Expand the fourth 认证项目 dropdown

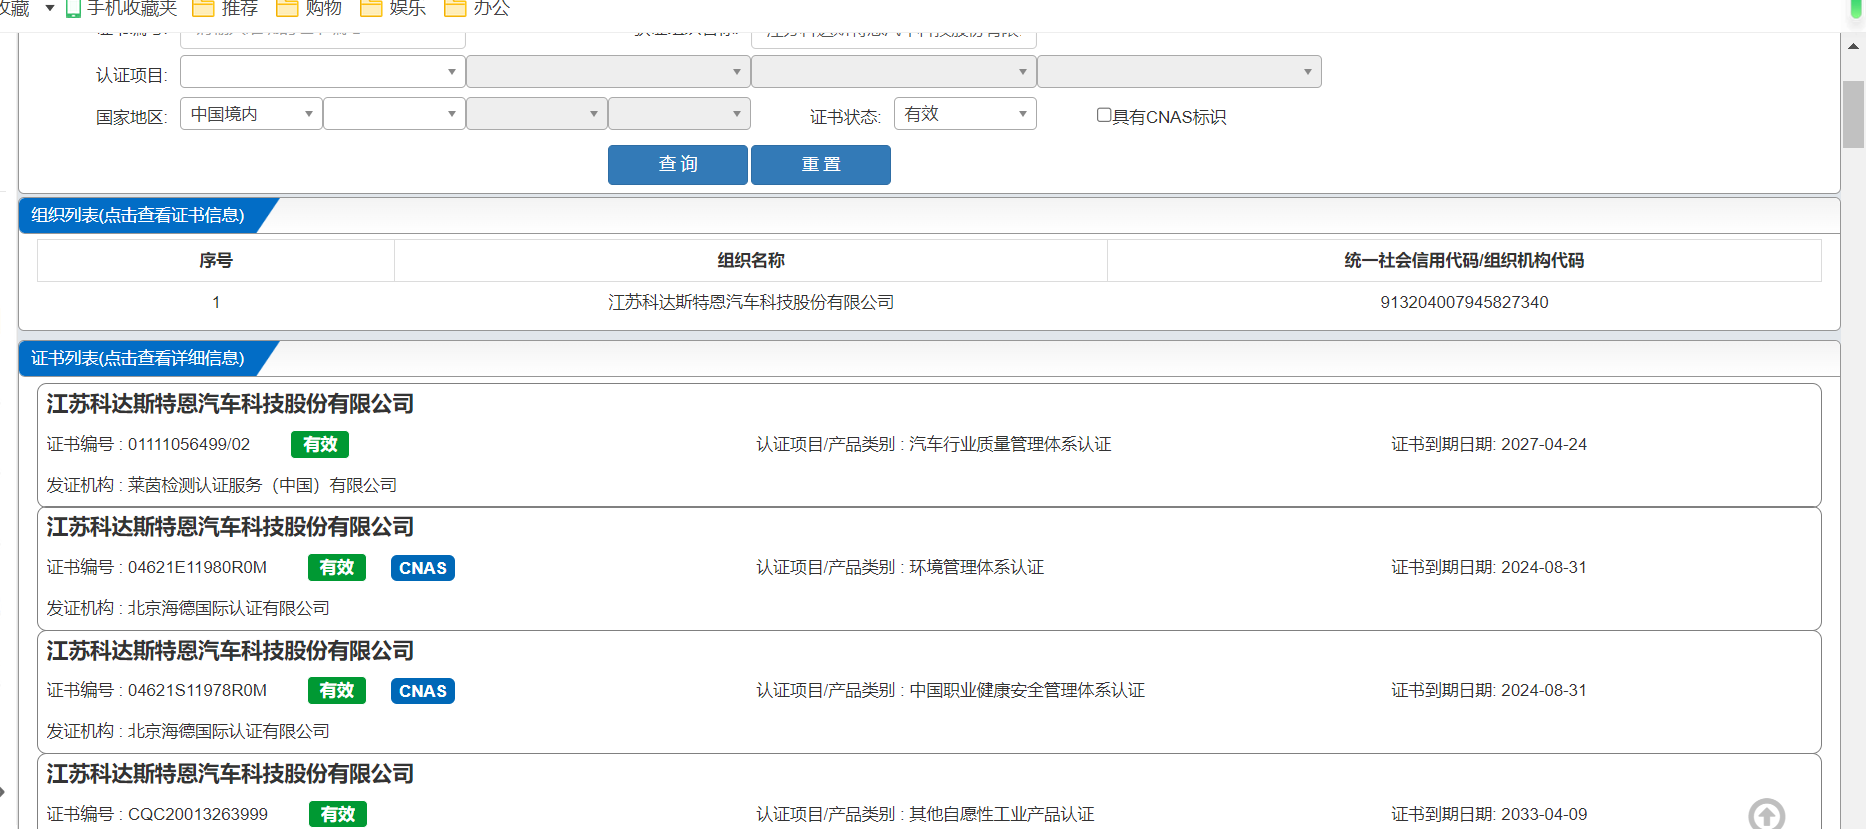[1179, 72]
